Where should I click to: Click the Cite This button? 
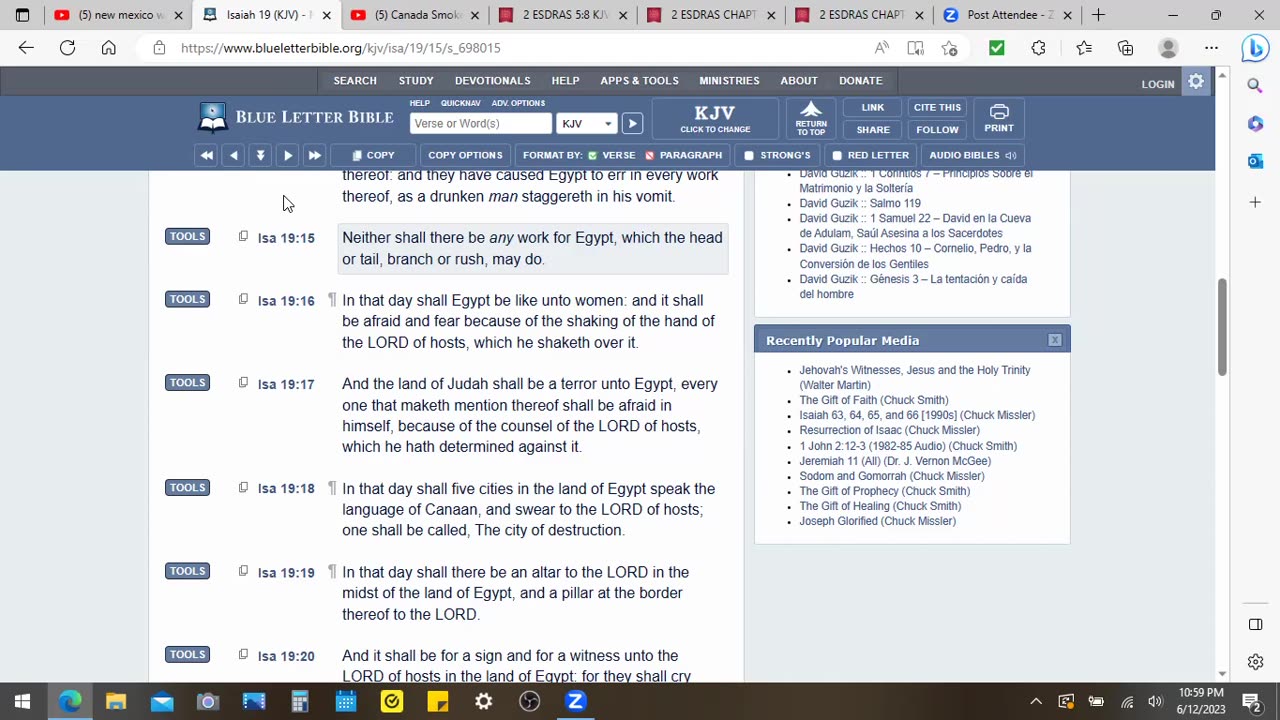pyautogui.click(x=937, y=108)
